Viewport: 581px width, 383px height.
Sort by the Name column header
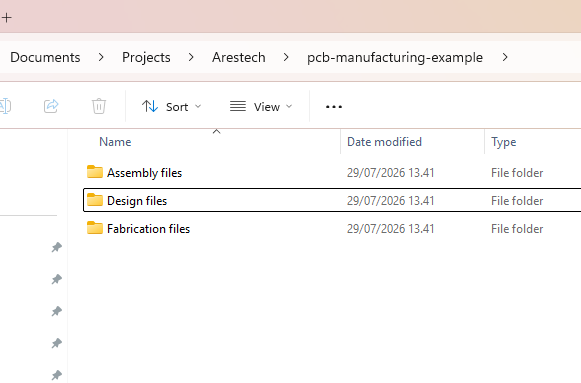click(115, 142)
